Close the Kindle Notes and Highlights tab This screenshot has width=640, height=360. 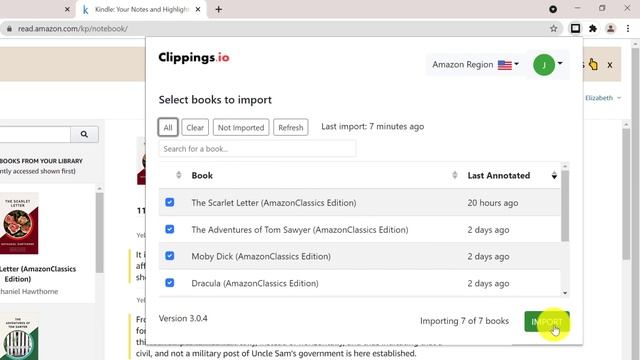(x=198, y=9)
